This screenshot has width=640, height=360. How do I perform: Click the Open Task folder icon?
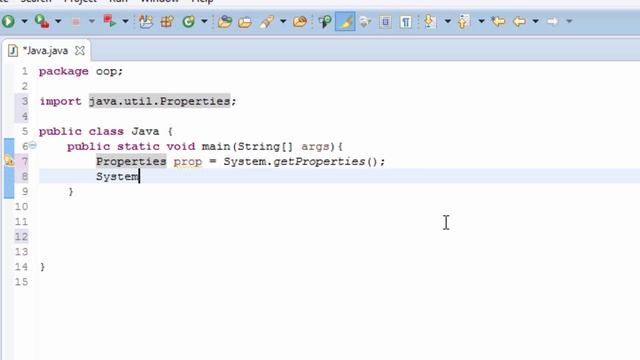245,22
